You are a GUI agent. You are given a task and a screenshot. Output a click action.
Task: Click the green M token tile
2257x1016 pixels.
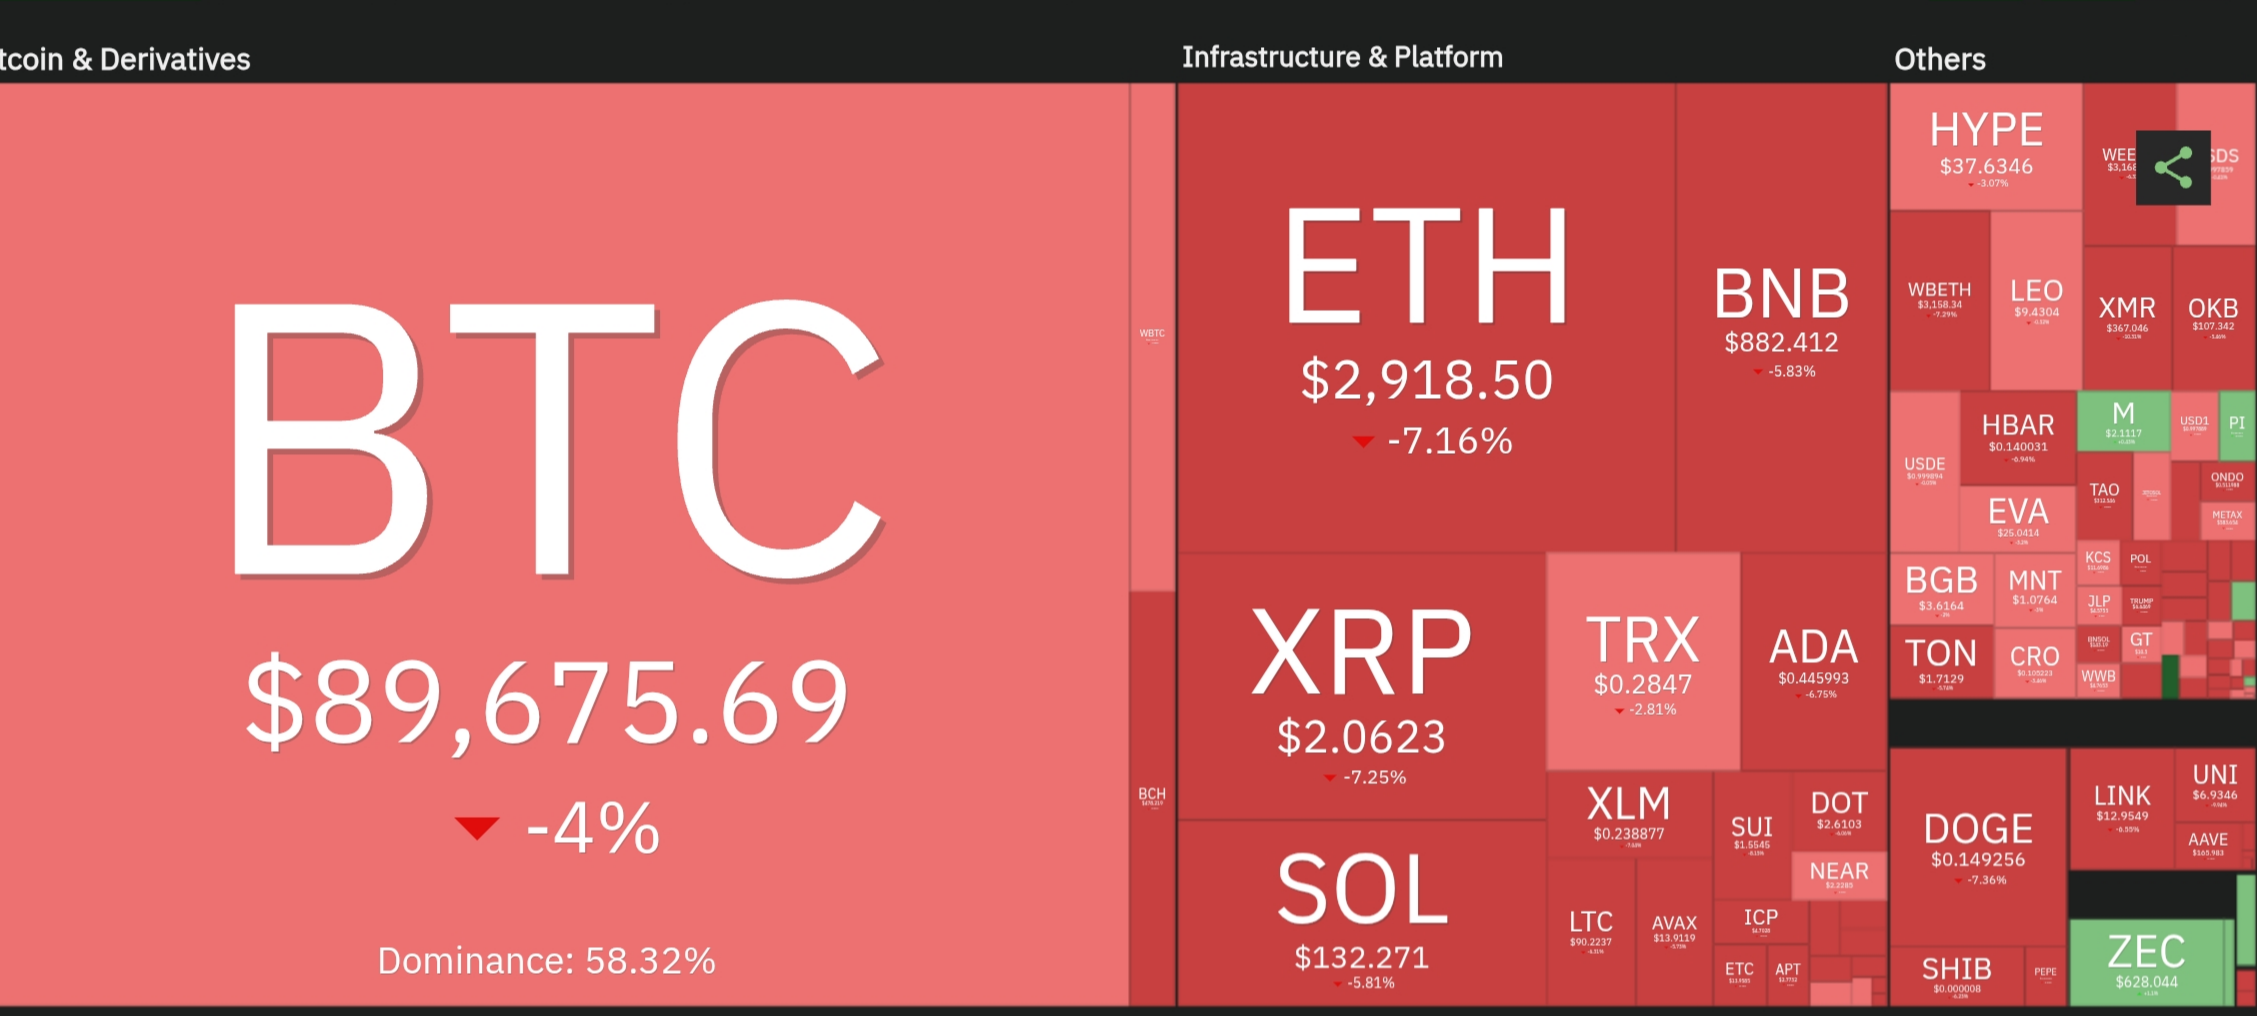point(2123,421)
